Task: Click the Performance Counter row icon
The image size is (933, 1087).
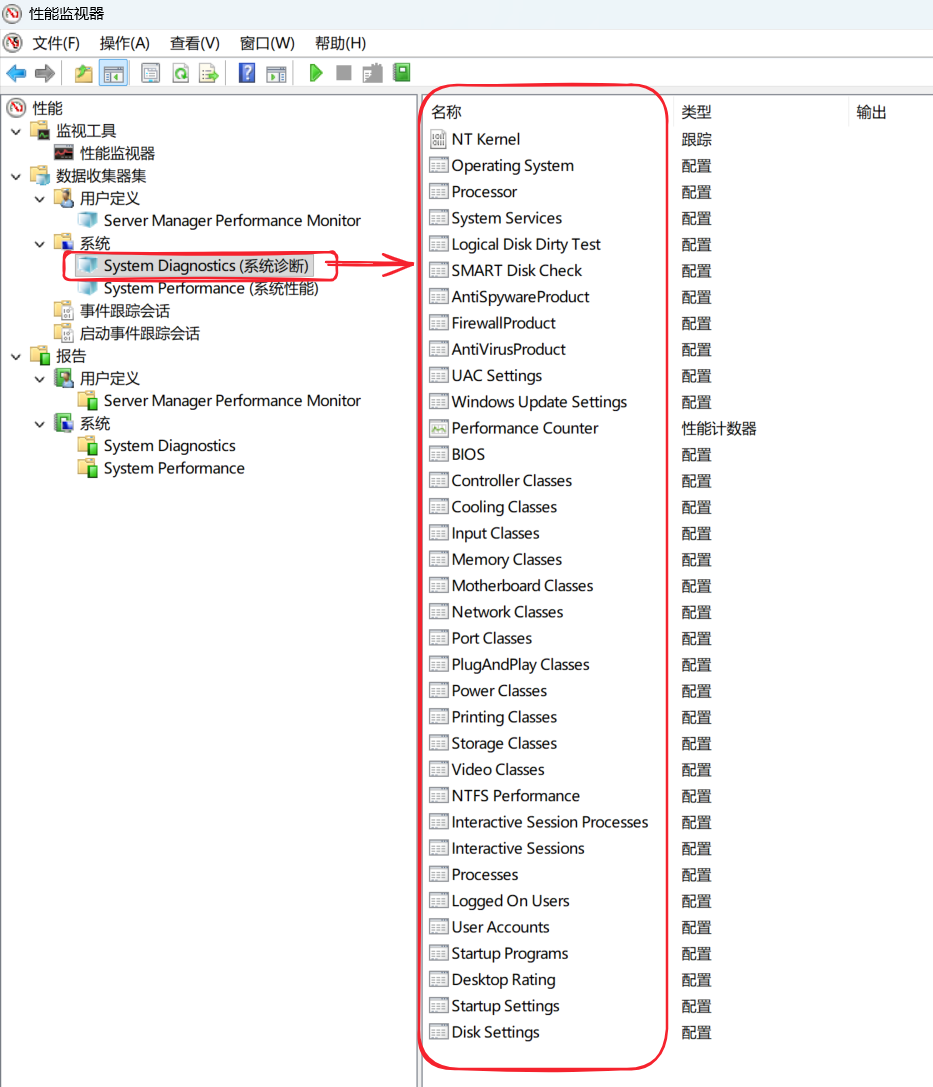Action: click(438, 428)
